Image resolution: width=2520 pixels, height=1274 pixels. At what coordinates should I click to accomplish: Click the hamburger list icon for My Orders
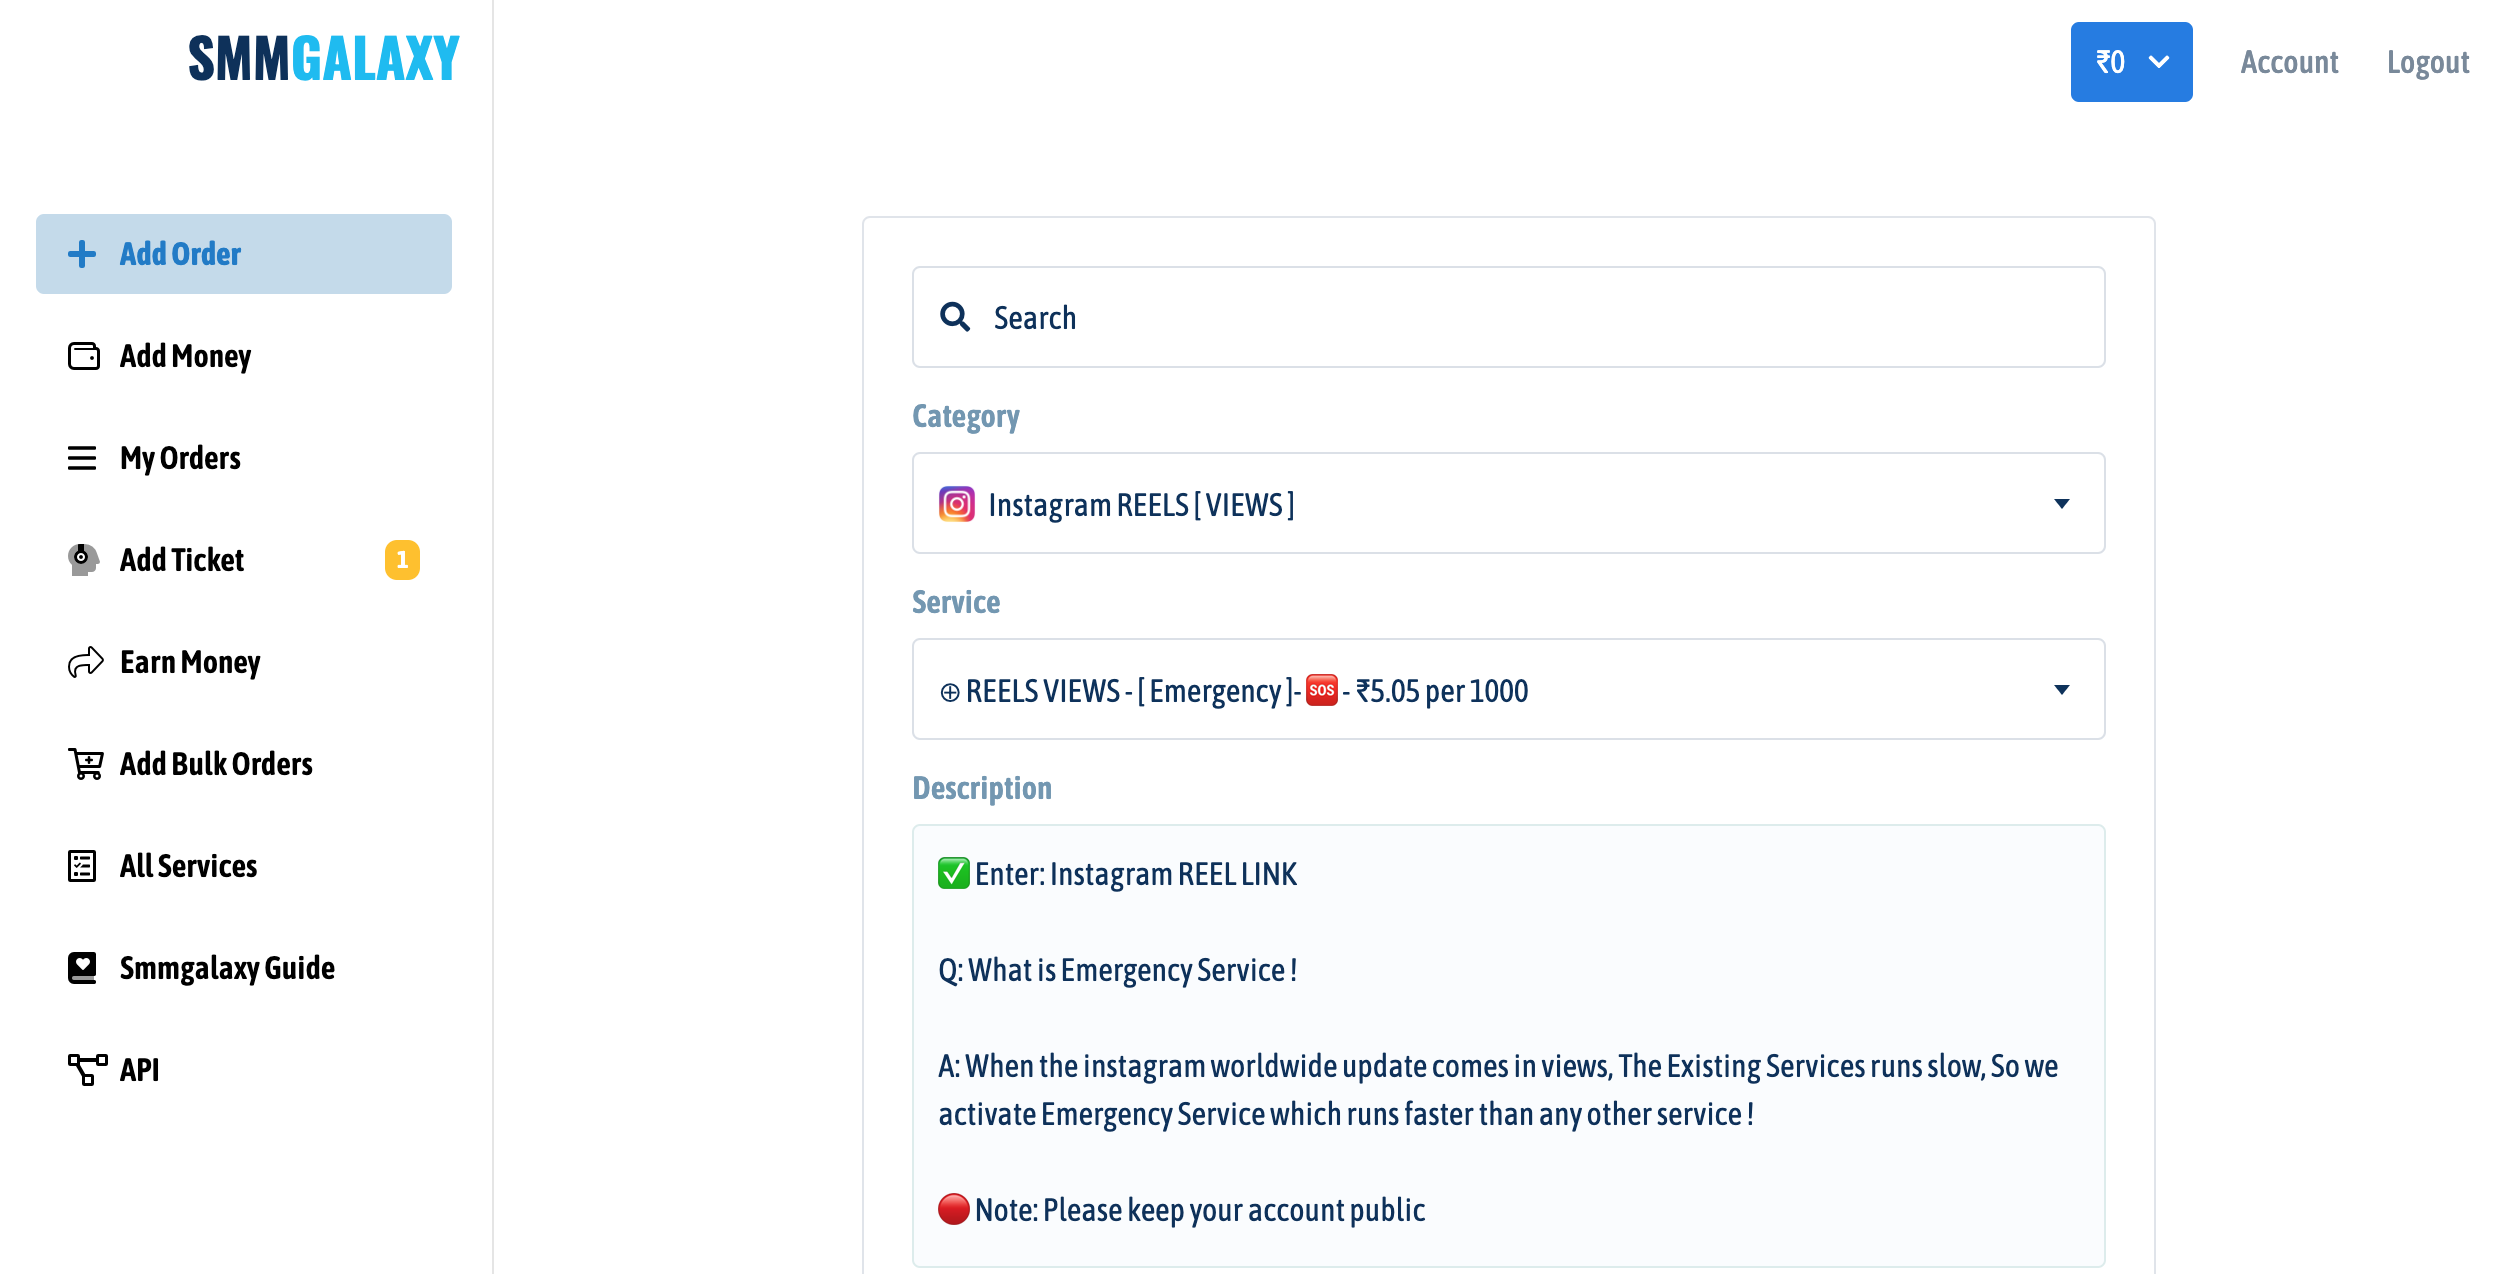point(82,458)
